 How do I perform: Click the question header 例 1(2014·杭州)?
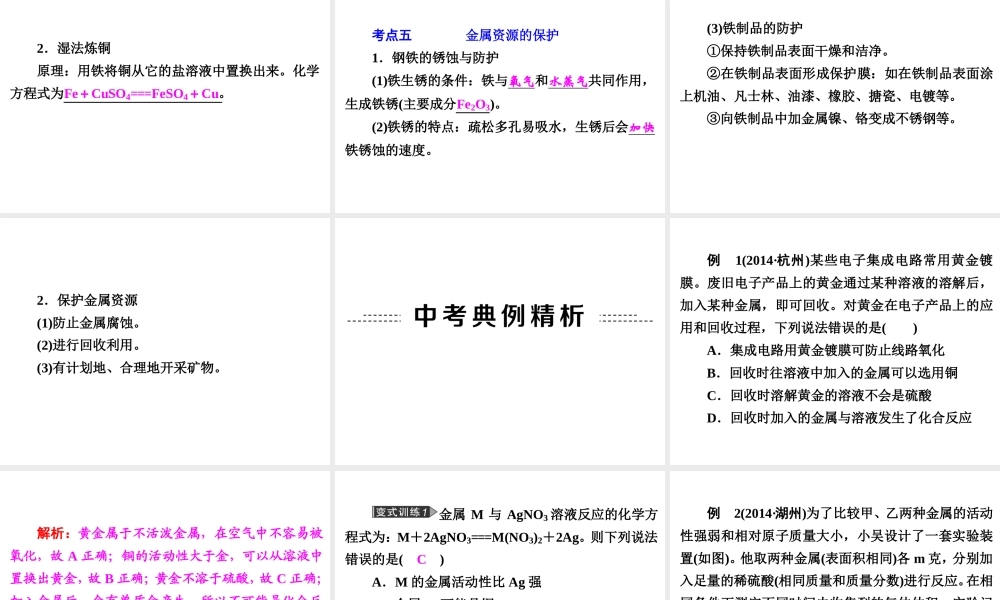758,260
